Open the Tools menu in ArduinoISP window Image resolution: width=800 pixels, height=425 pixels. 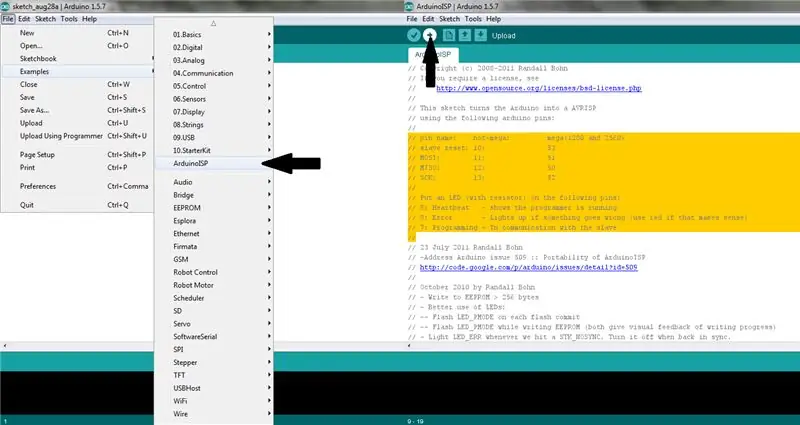(473, 19)
